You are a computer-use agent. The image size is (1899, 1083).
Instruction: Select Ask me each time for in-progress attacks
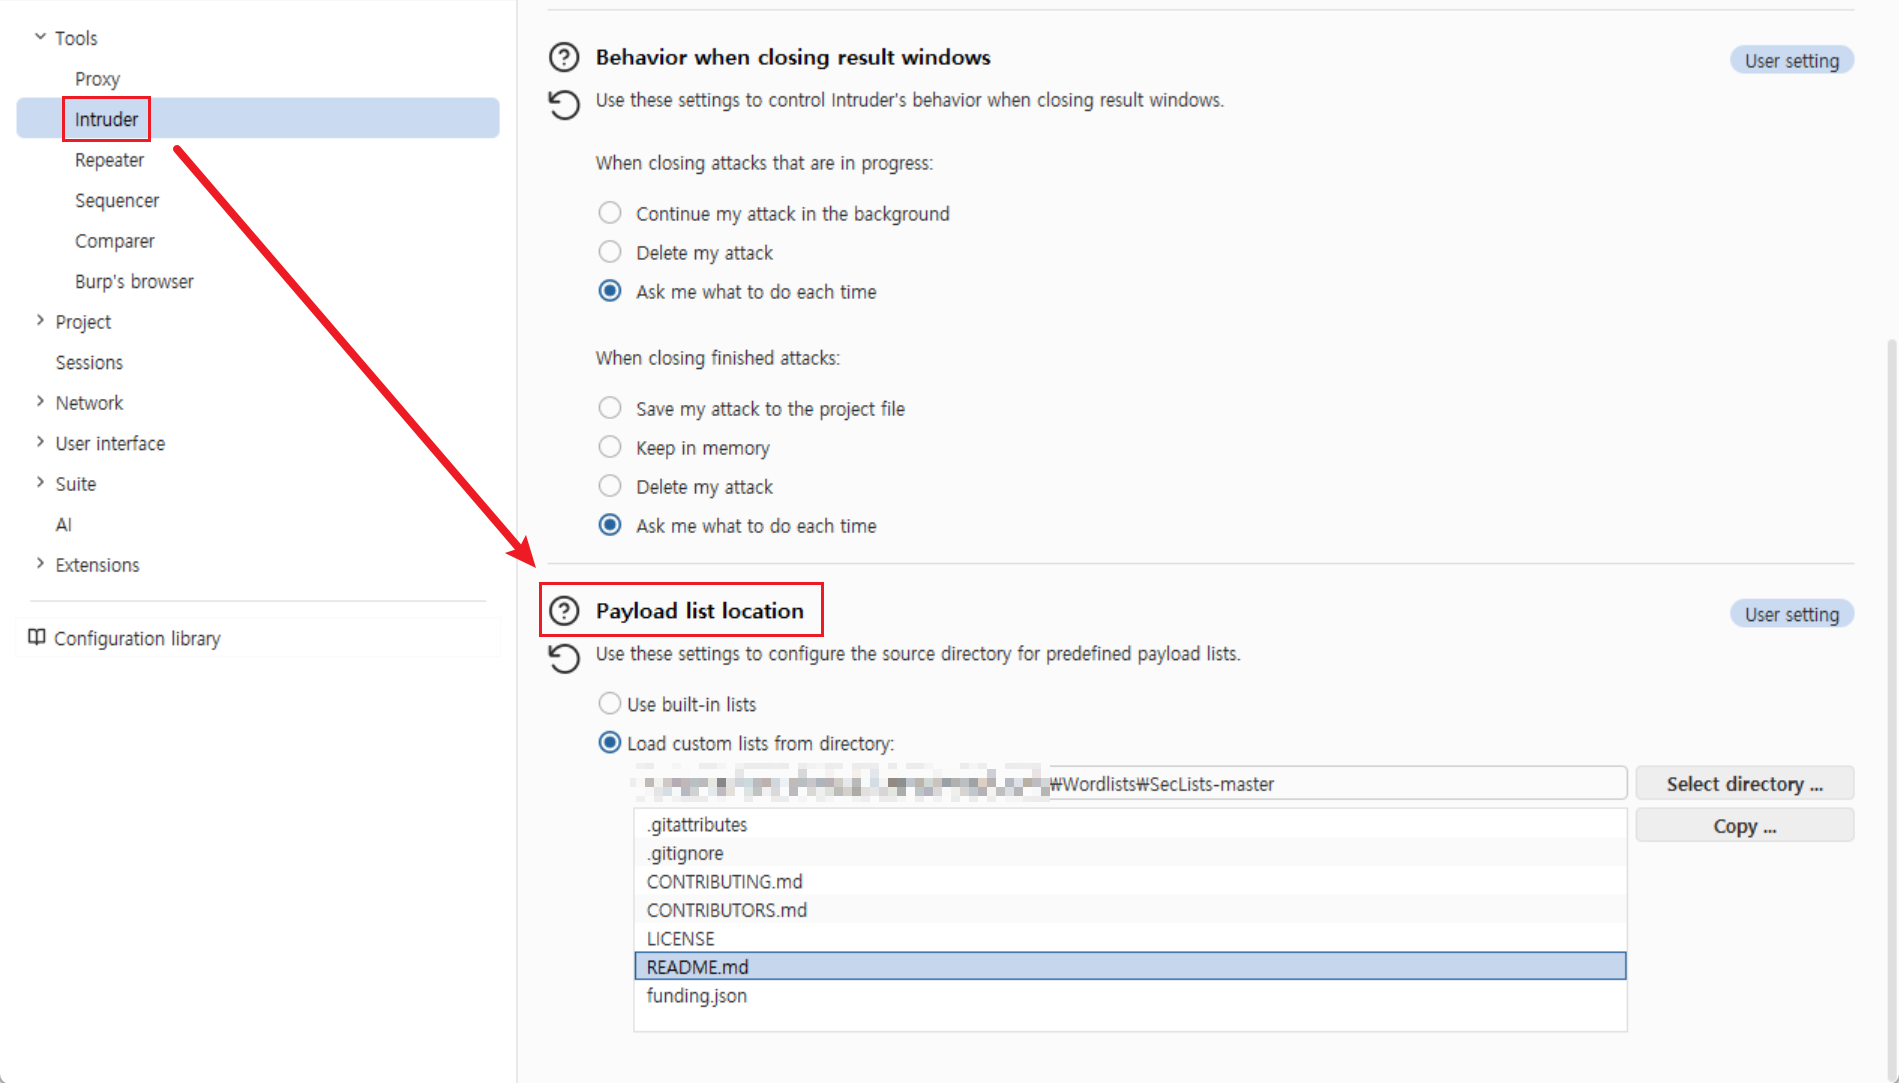point(610,291)
